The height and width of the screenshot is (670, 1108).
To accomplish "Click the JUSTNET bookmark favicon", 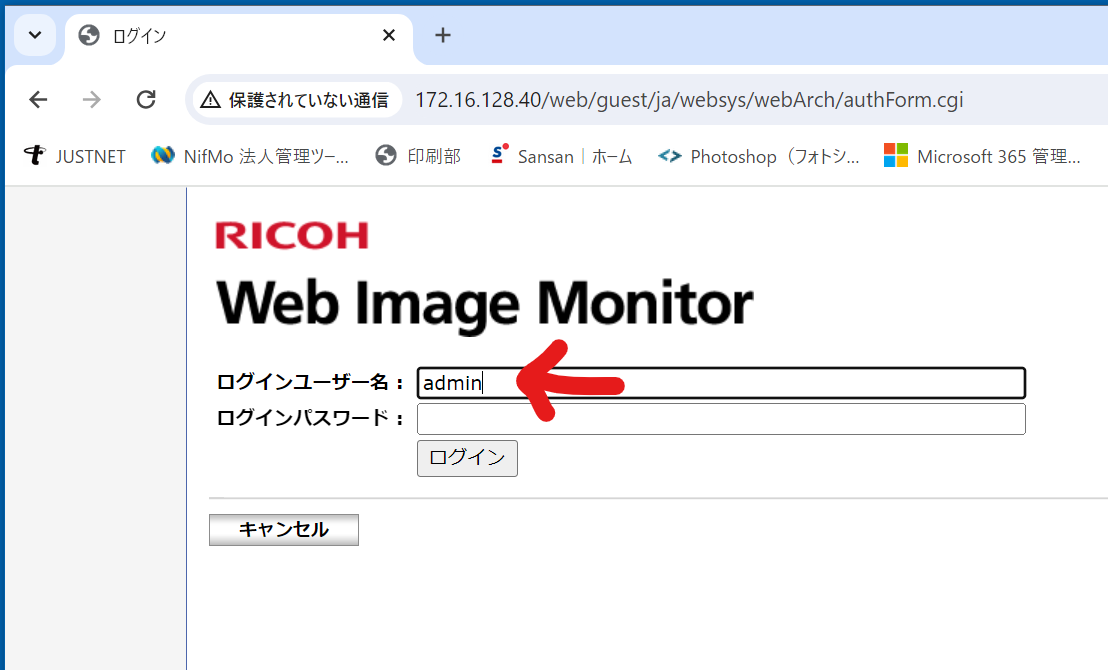I will point(35,155).
